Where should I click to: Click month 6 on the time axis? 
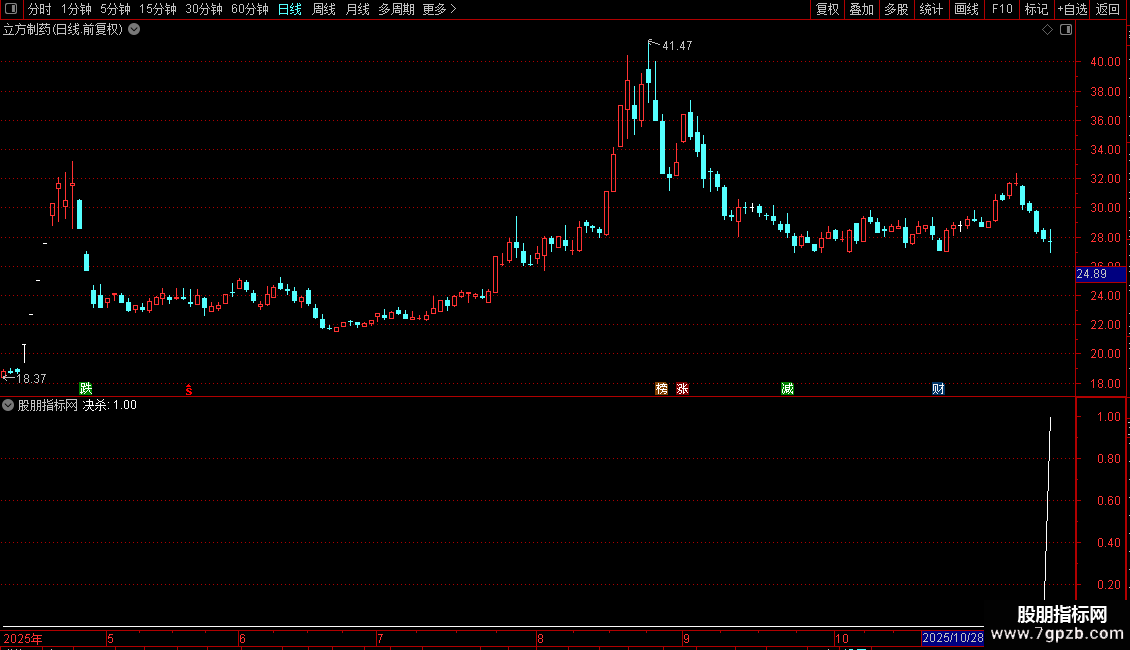point(242,638)
